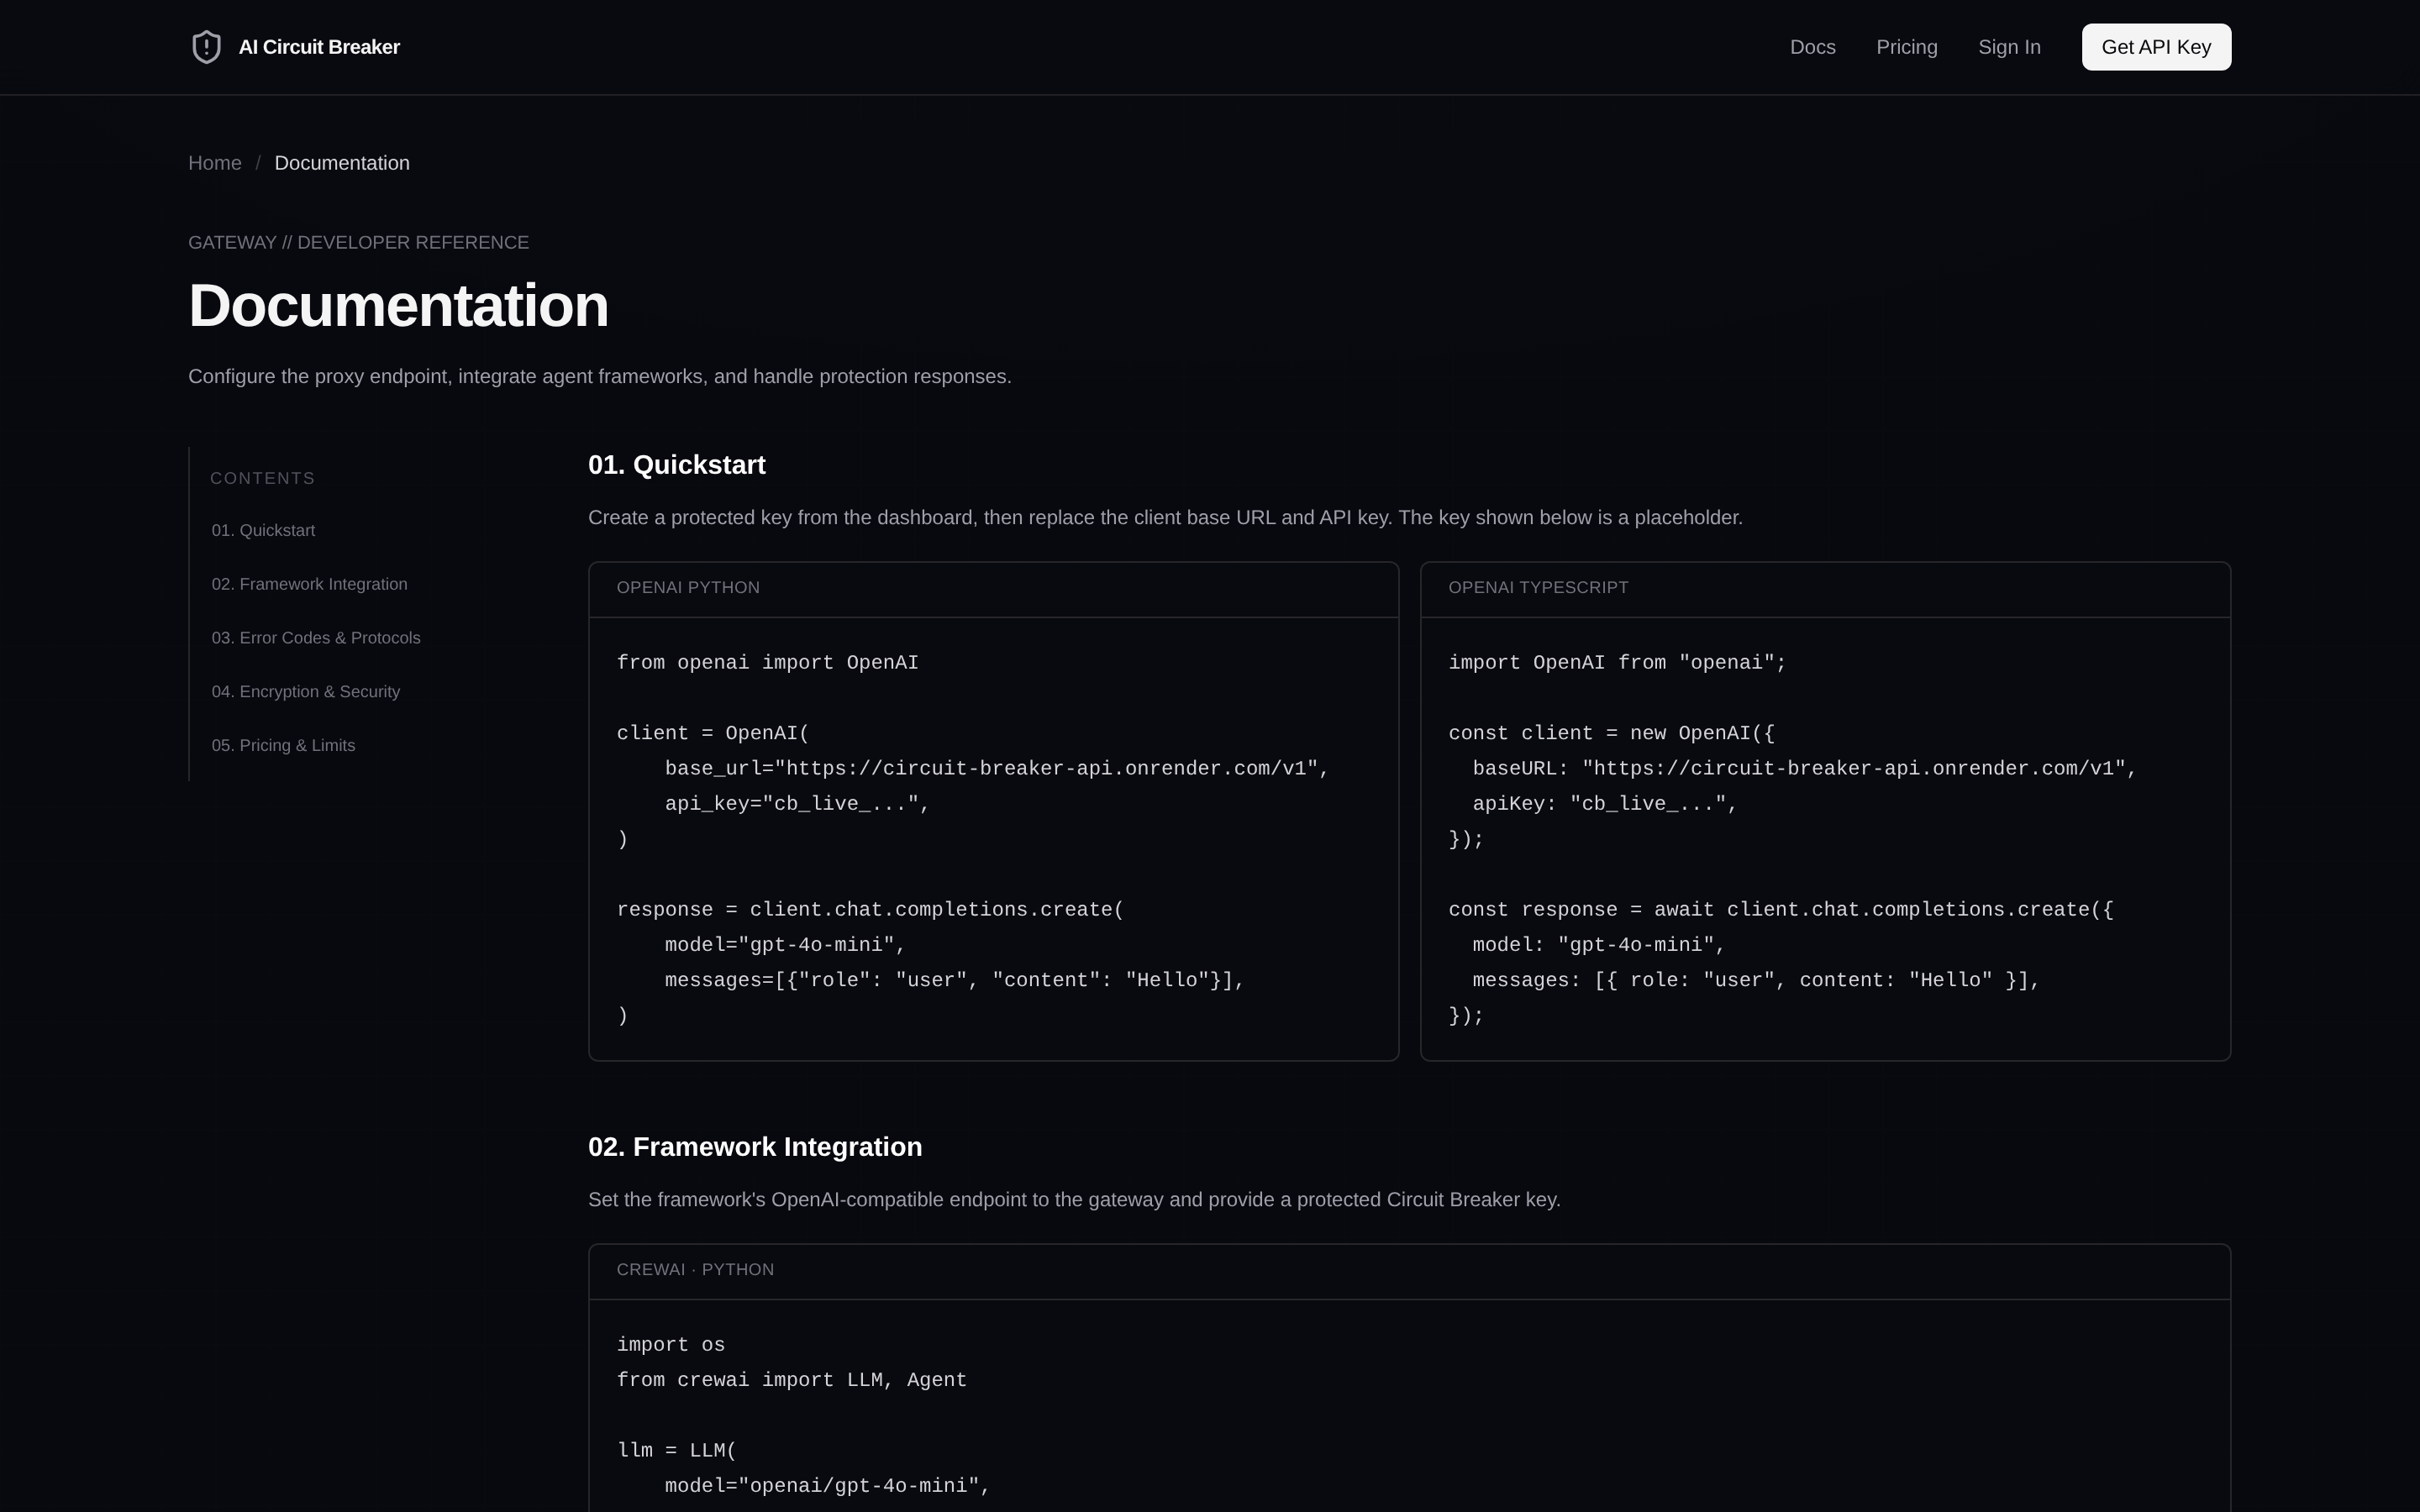Jump to 01. Quickstart in the contents
Screen dimensions: 2420x1512
[x=263, y=530]
